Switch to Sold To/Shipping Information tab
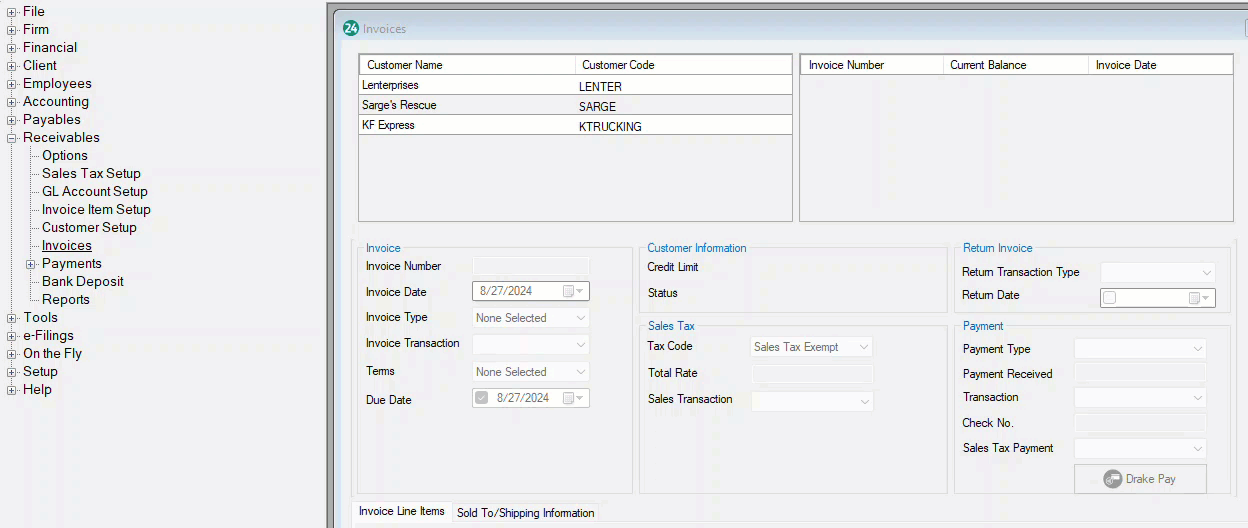This screenshot has height=528, width=1248. pyautogui.click(x=525, y=513)
